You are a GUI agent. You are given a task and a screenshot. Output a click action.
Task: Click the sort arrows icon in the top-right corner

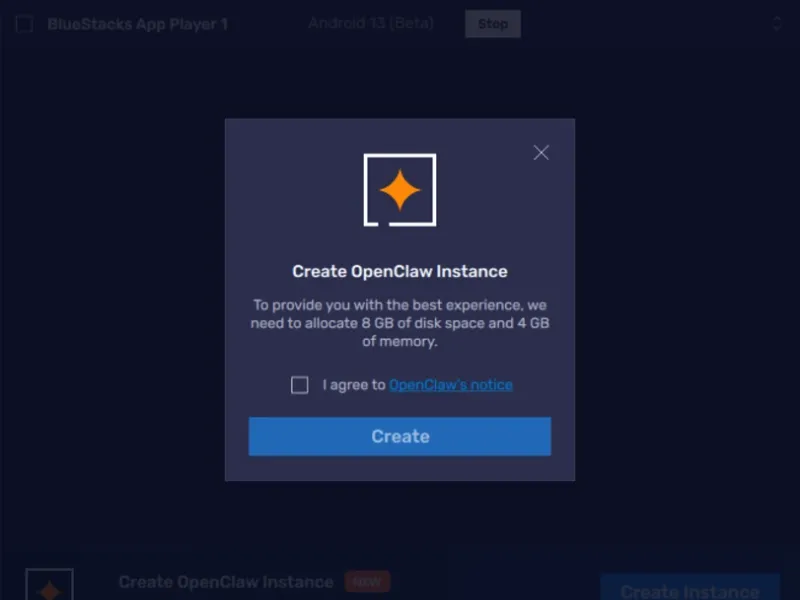point(777,23)
